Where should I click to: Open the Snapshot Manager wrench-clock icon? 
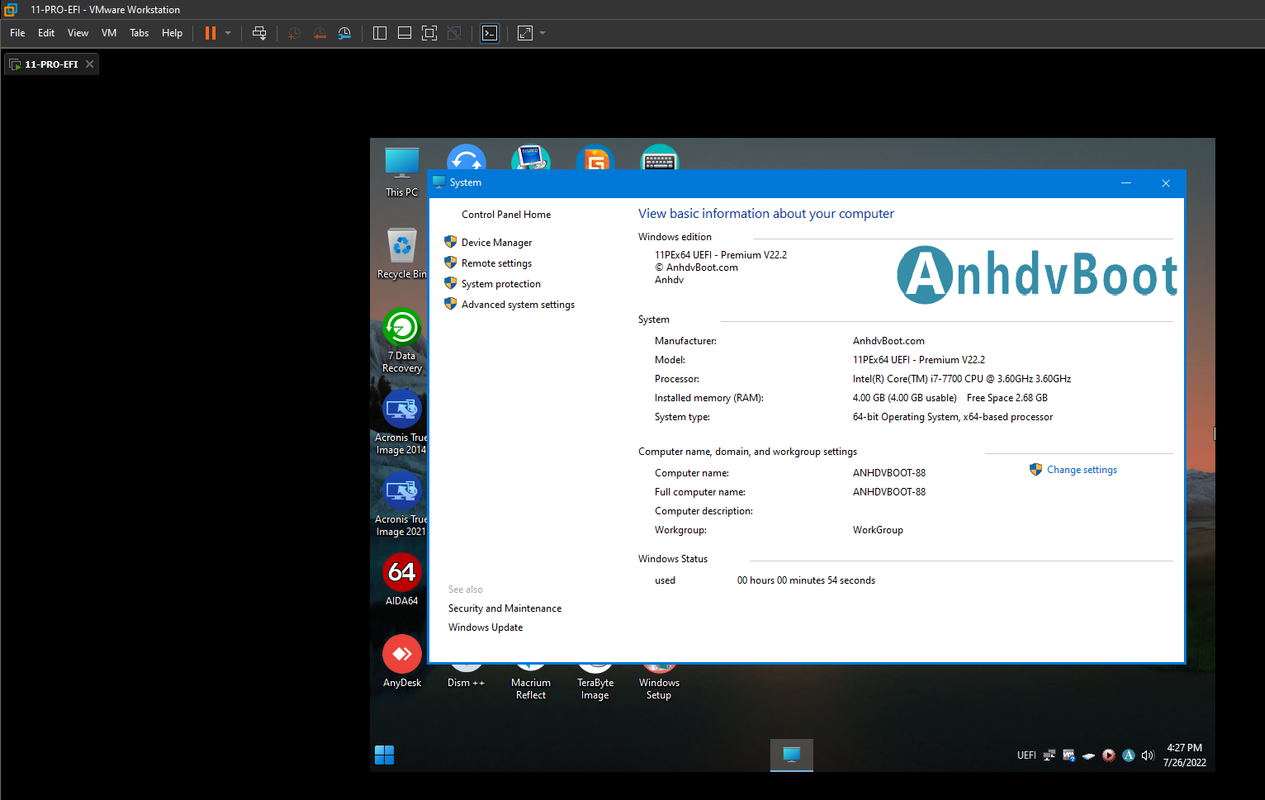click(344, 33)
